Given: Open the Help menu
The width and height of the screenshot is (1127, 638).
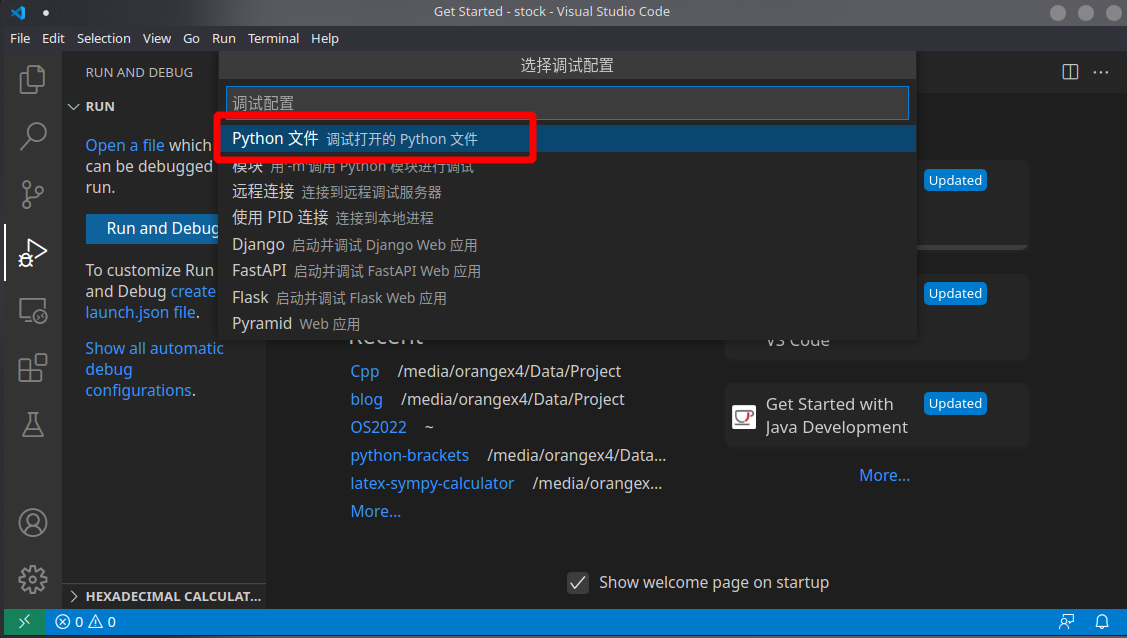Looking at the screenshot, I should tap(325, 38).
